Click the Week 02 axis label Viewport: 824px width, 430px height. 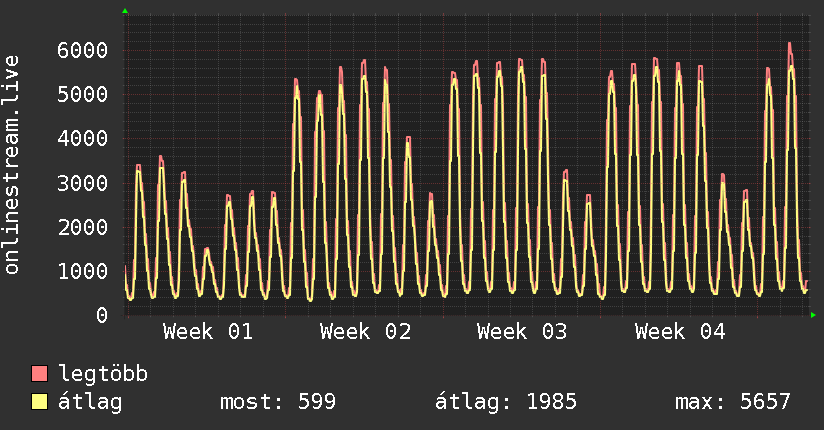366,332
